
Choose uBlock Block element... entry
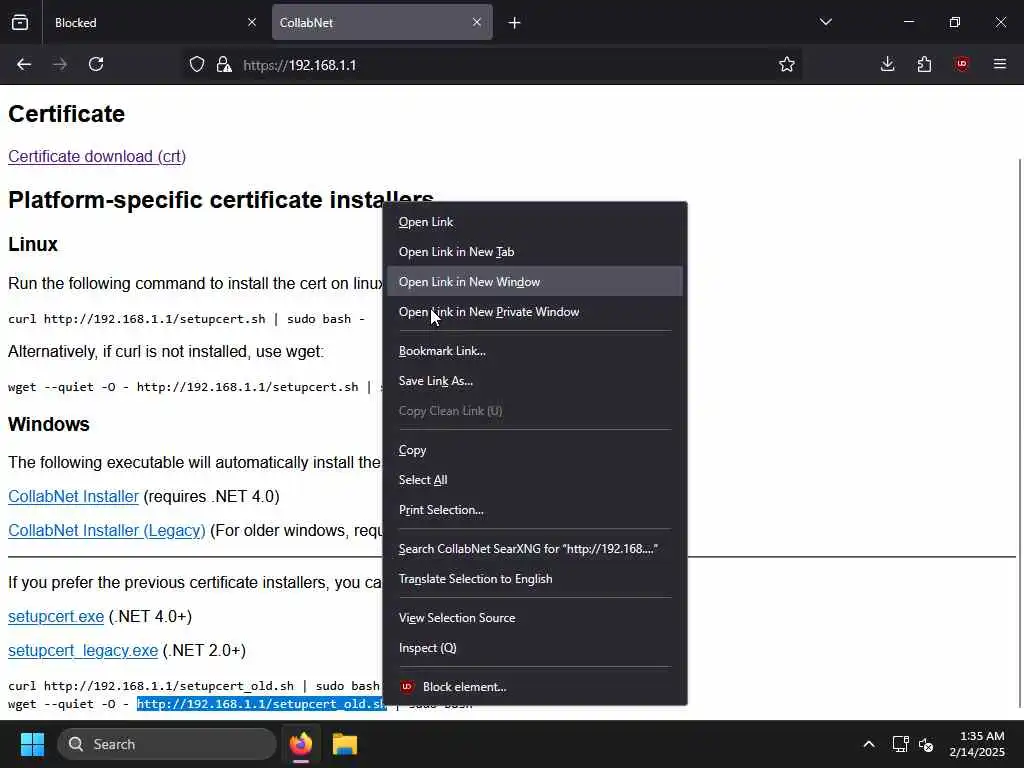click(x=534, y=687)
